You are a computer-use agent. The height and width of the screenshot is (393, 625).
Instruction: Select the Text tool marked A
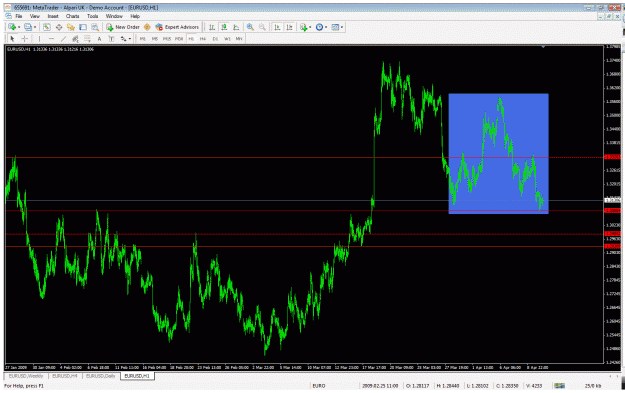pyautogui.click(x=99, y=39)
